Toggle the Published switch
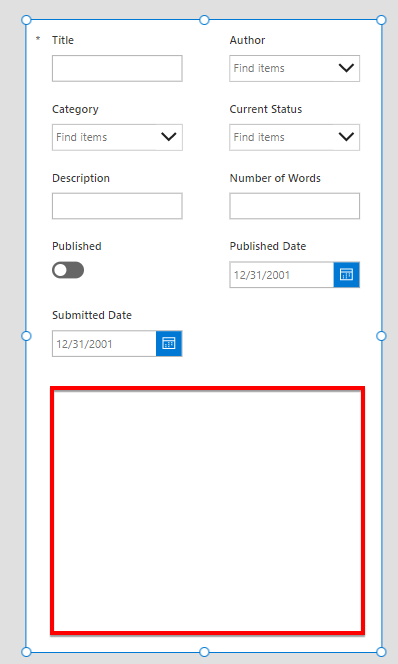Screen dimensions: 398x664 68,270
